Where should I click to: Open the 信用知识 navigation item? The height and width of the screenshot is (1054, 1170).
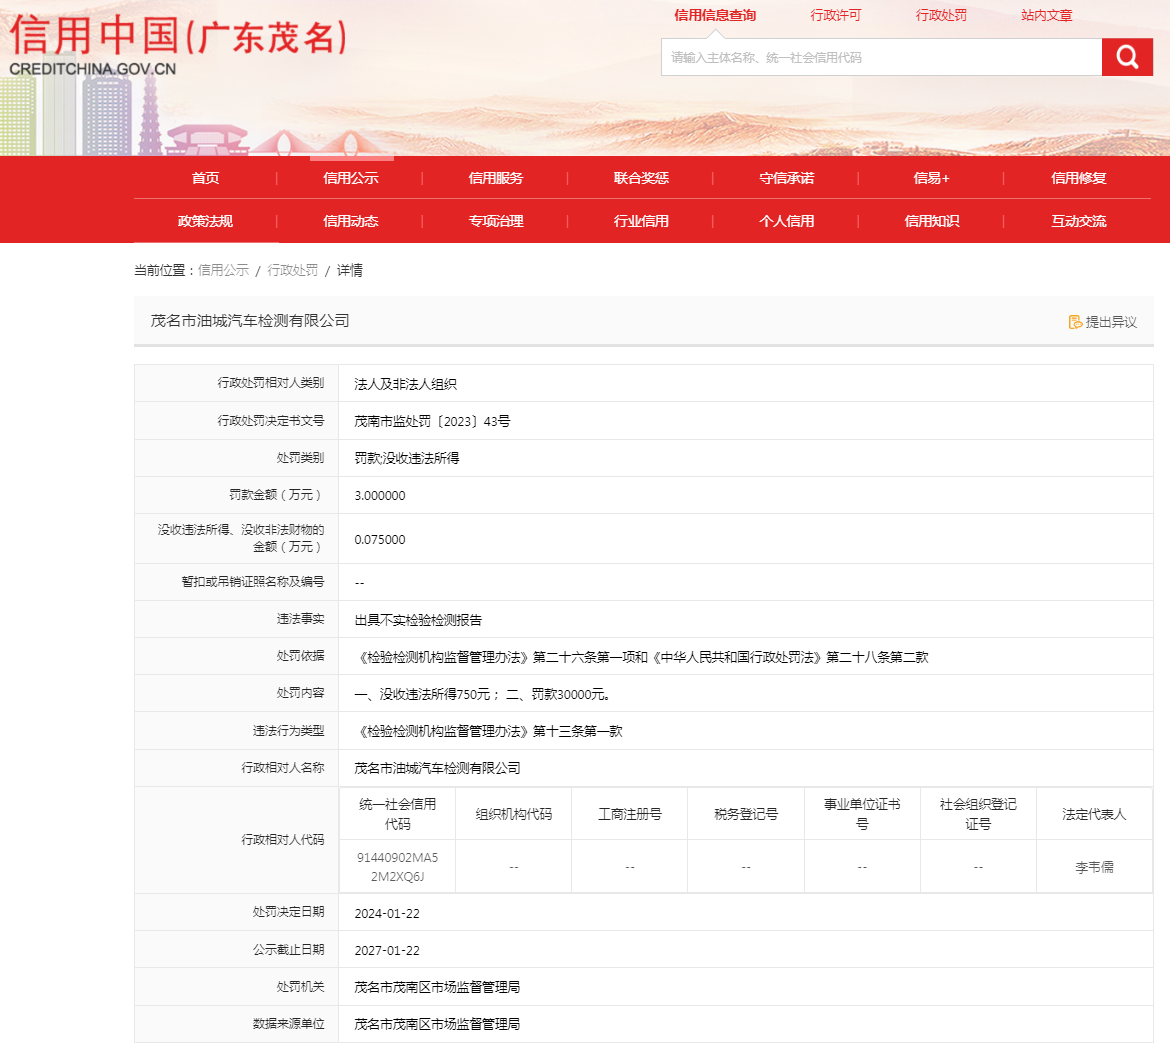click(931, 221)
